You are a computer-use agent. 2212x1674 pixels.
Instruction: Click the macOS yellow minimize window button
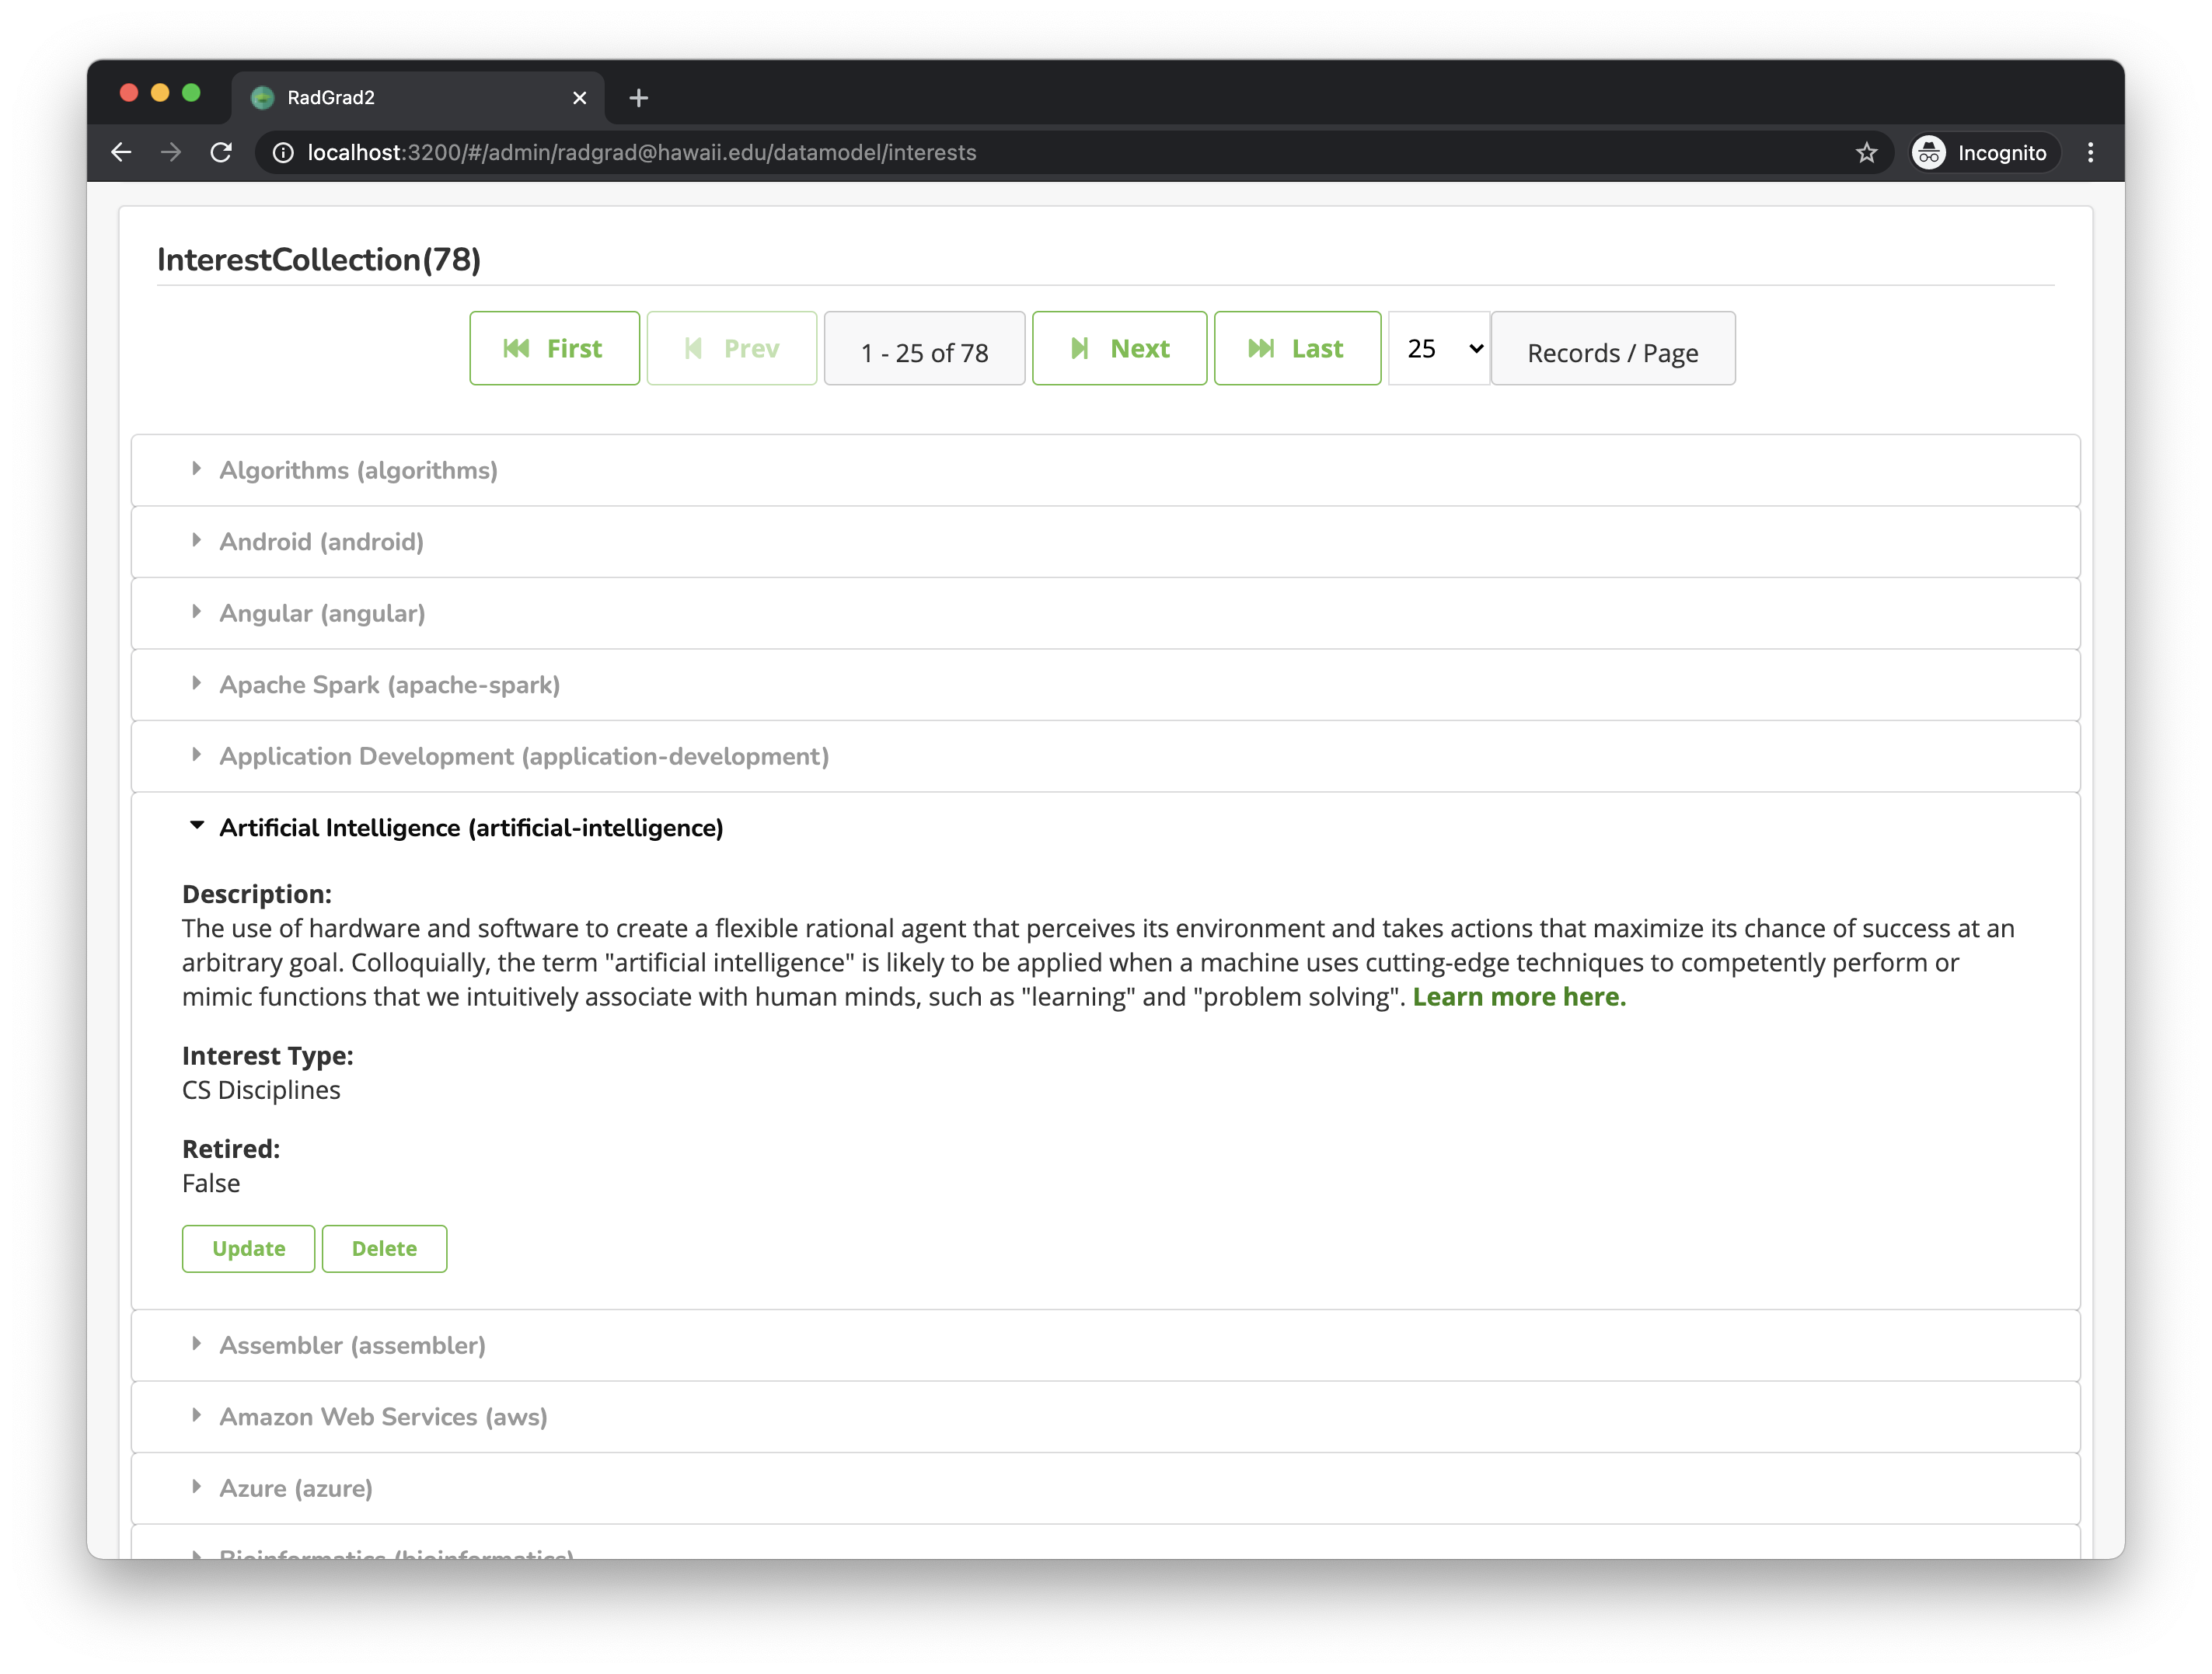[x=160, y=93]
